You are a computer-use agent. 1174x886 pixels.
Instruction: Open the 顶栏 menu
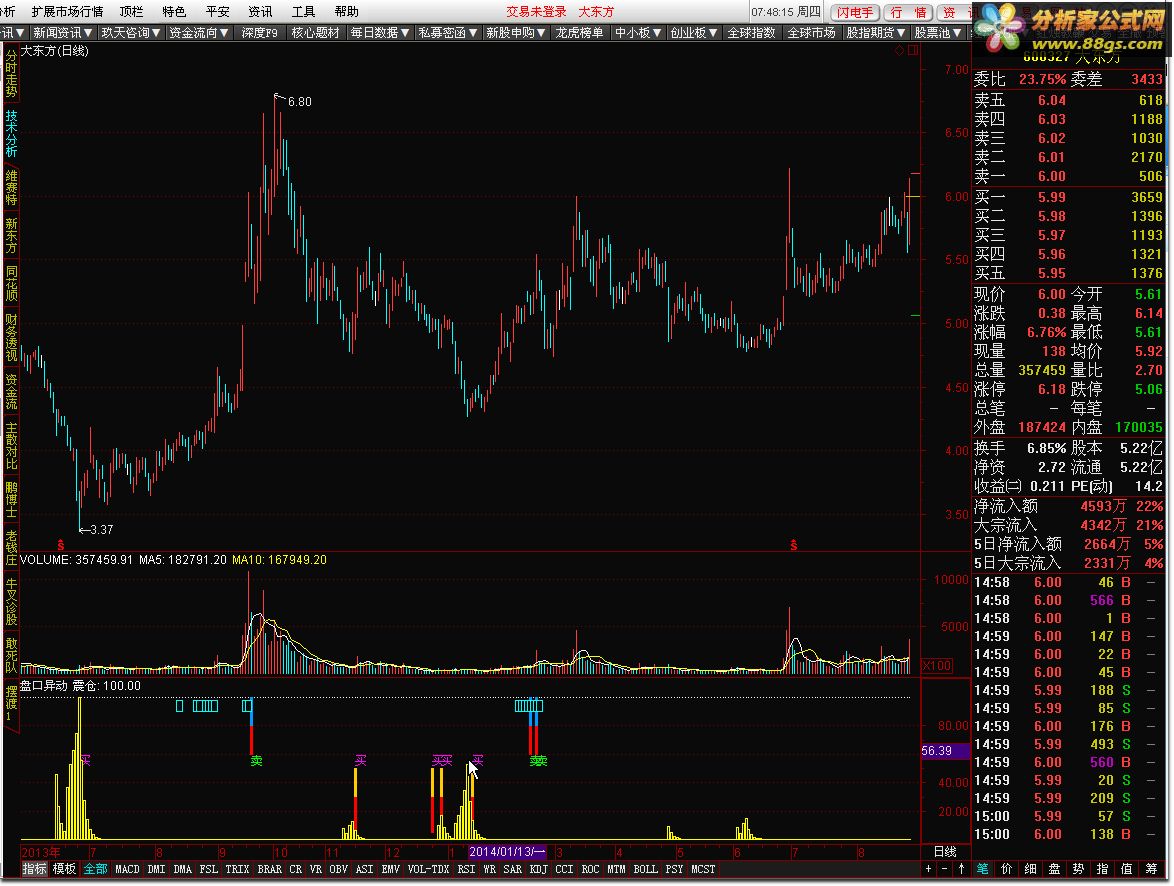[131, 11]
